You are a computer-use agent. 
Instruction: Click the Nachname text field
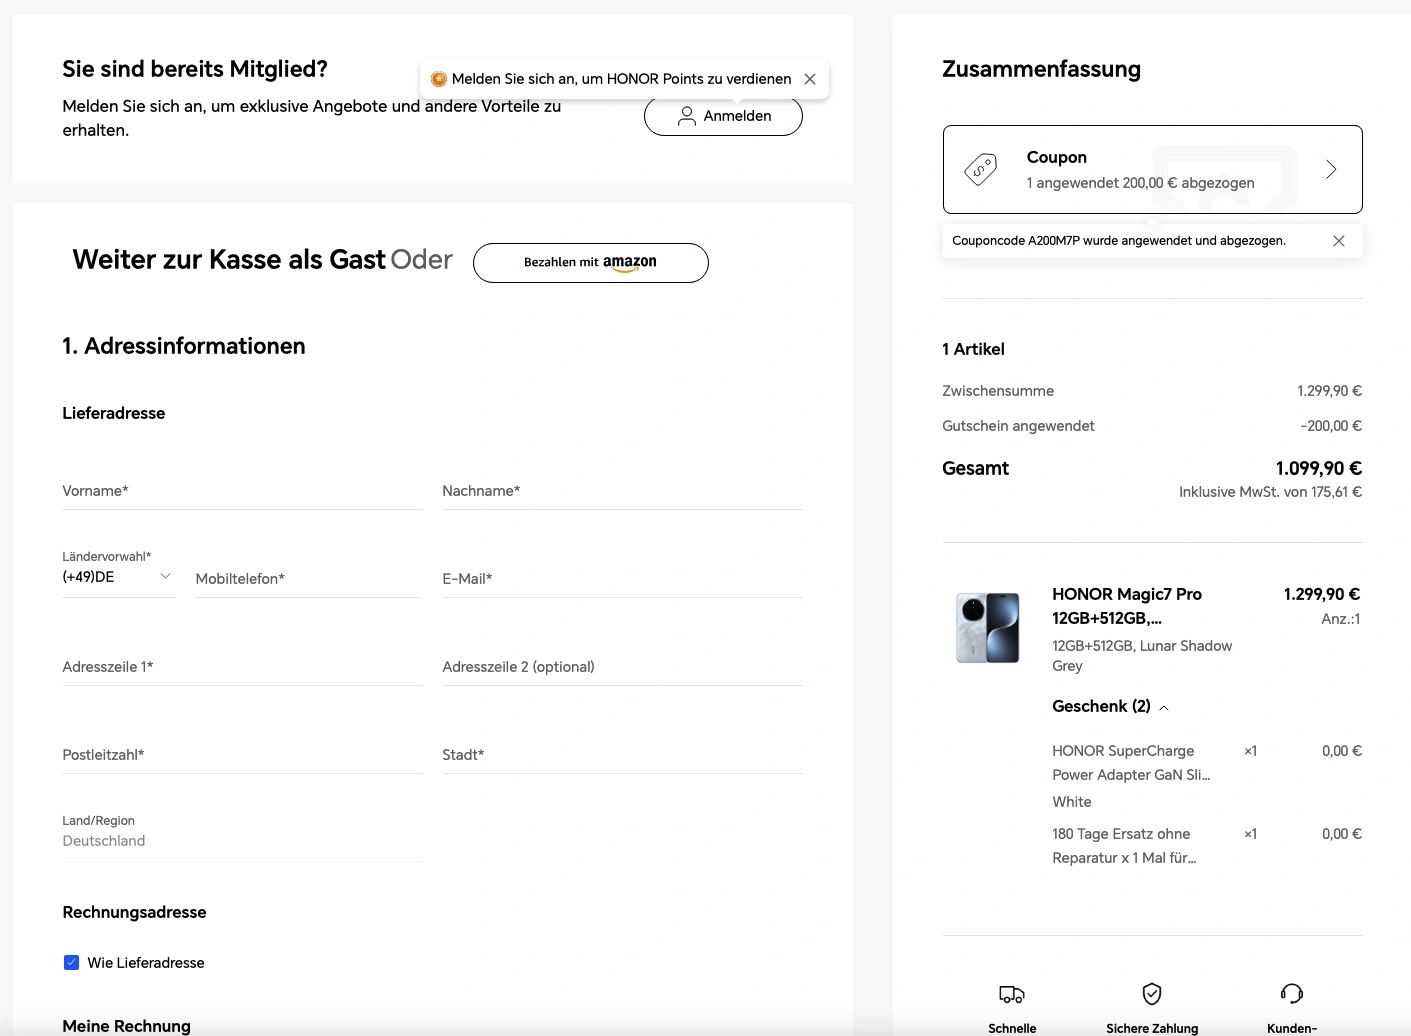623,491
